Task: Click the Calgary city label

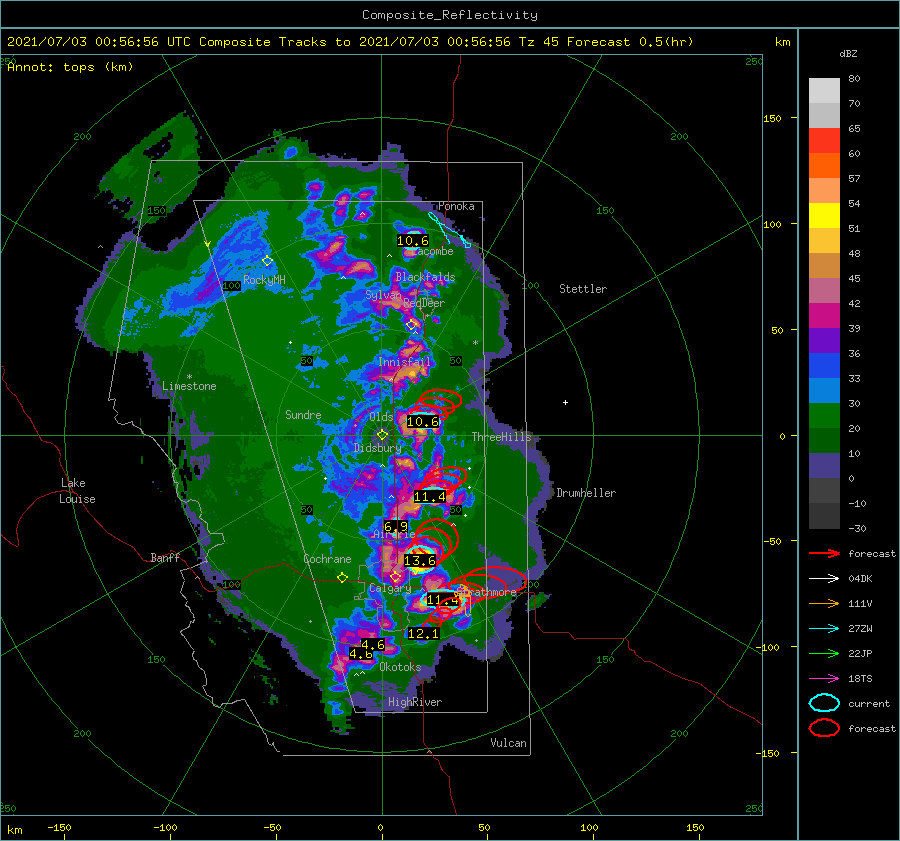Action: [x=390, y=588]
